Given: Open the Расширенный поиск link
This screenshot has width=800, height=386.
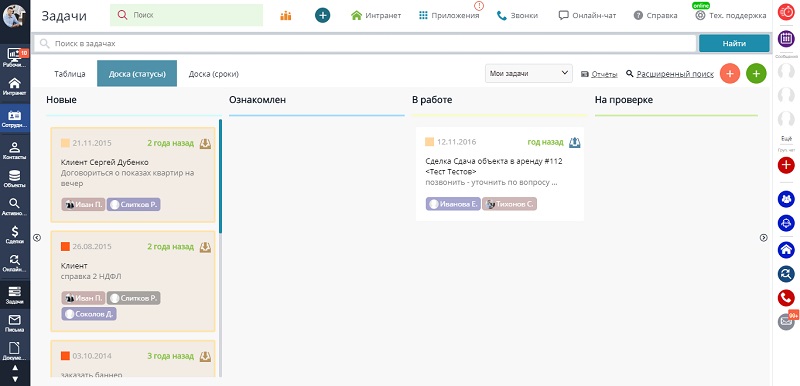Looking at the screenshot, I should click(x=675, y=74).
